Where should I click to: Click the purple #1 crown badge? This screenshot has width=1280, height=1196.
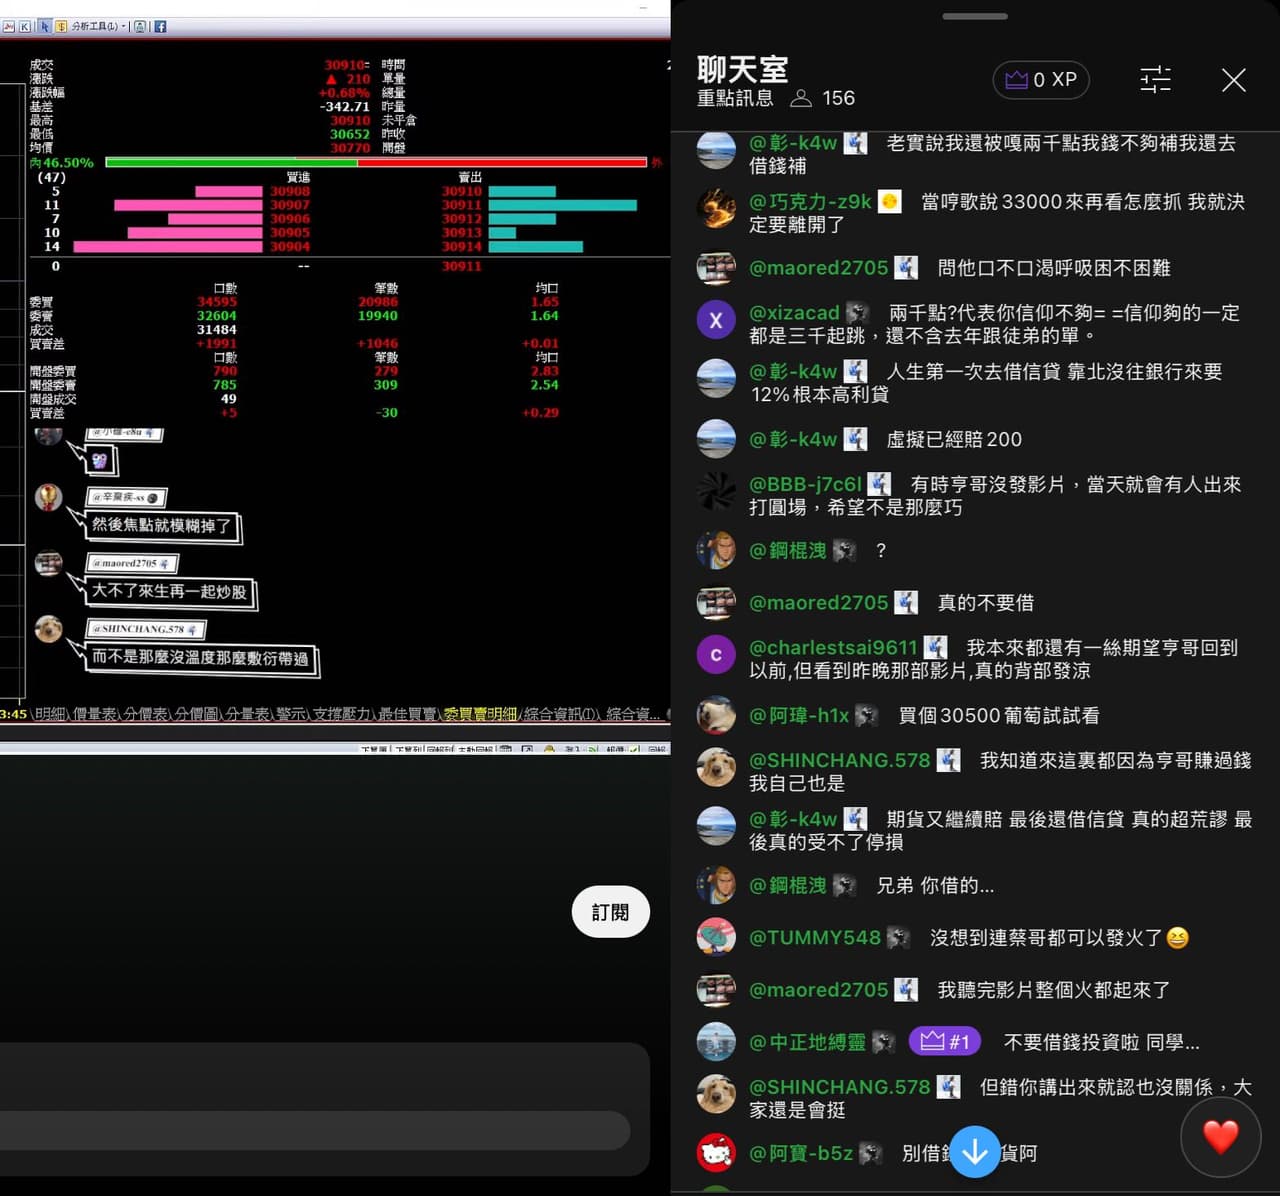click(945, 1042)
